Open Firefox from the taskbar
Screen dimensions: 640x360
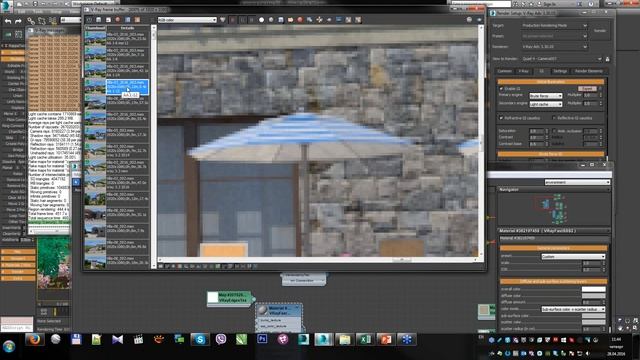[34, 339]
